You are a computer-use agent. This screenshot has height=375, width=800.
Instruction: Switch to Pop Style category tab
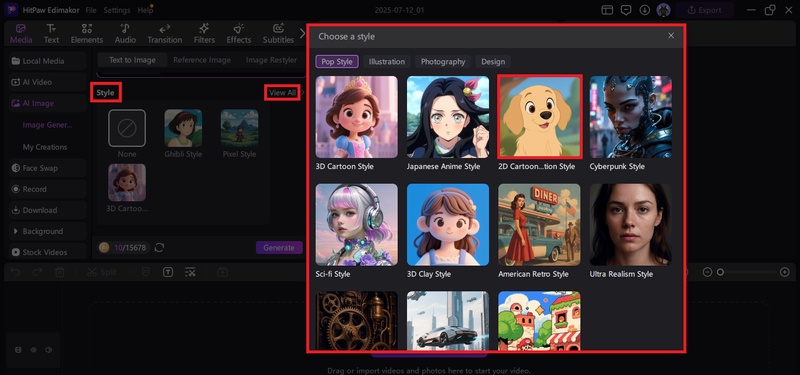337,62
